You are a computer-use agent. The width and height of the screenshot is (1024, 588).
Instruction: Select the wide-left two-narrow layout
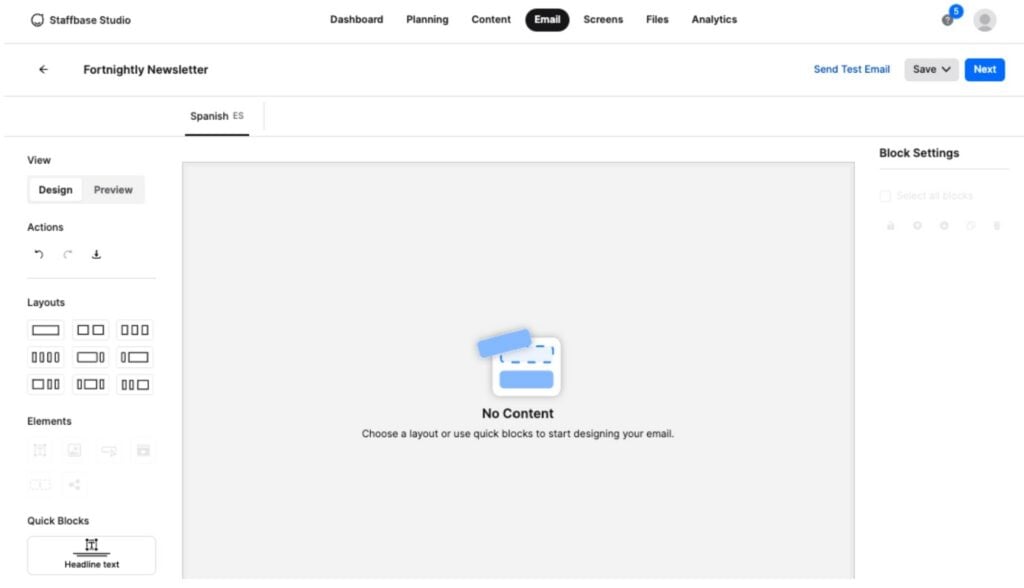[x=46, y=385]
